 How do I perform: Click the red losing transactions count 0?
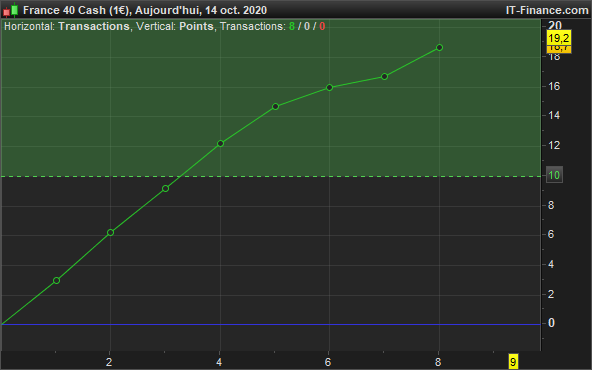322,26
